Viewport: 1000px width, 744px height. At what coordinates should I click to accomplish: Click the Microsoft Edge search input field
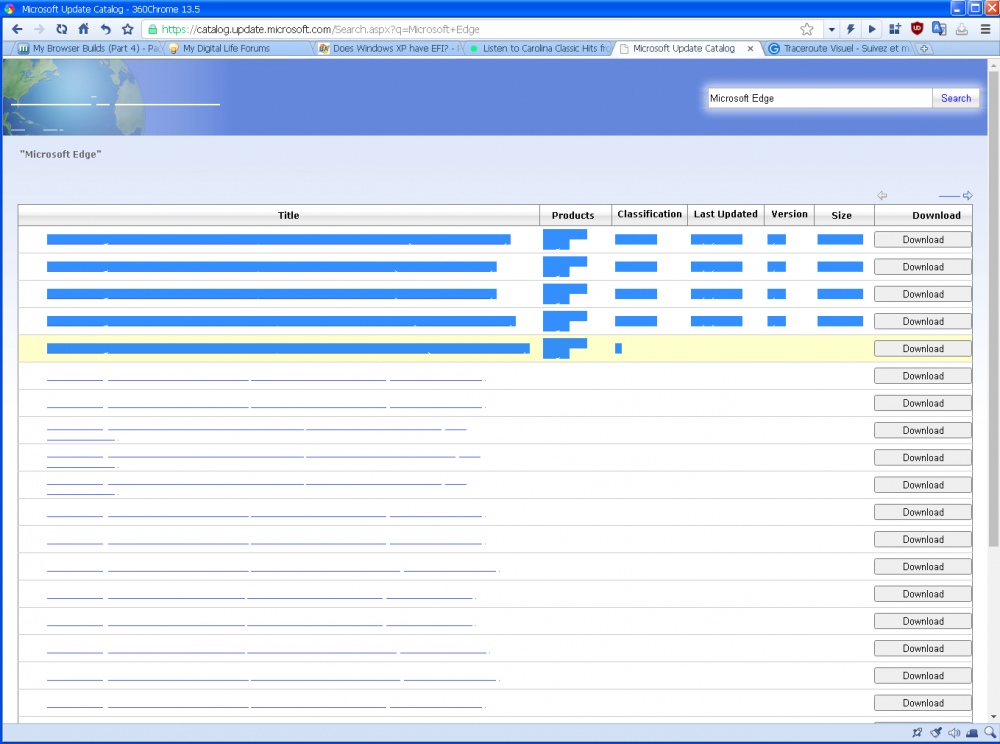(x=819, y=98)
